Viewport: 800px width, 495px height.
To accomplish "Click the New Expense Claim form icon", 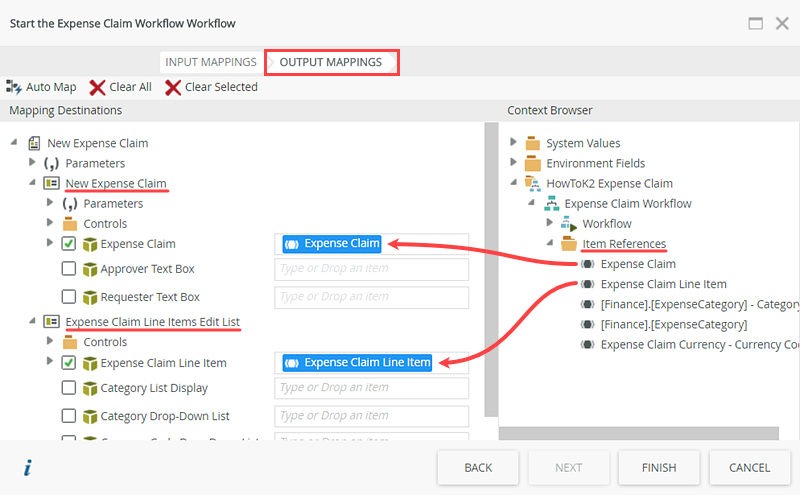I will click(34, 143).
